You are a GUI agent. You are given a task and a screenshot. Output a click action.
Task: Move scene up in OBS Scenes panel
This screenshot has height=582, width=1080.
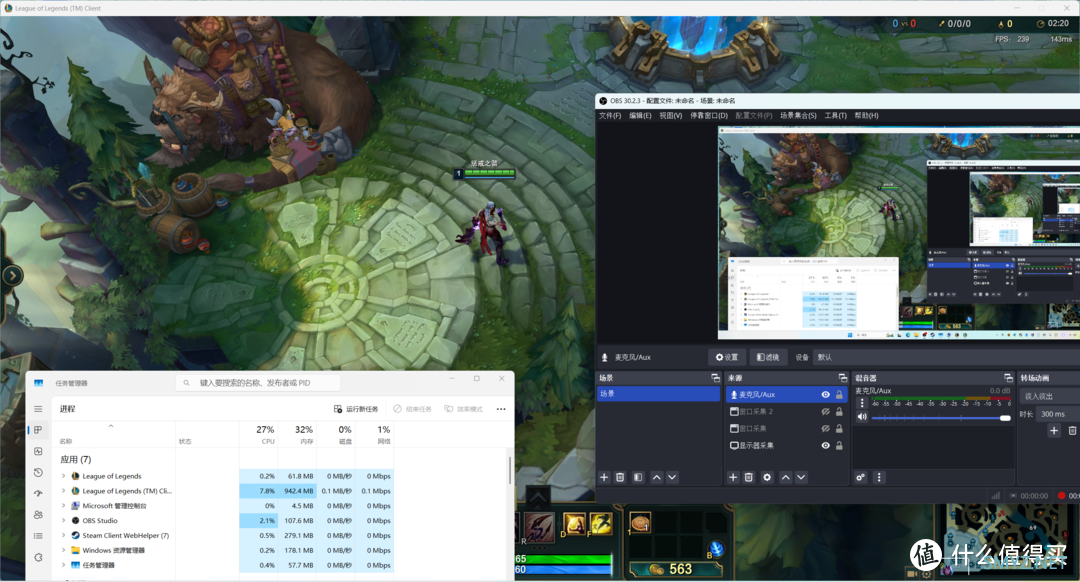pyautogui.click(x=656, y=477)
